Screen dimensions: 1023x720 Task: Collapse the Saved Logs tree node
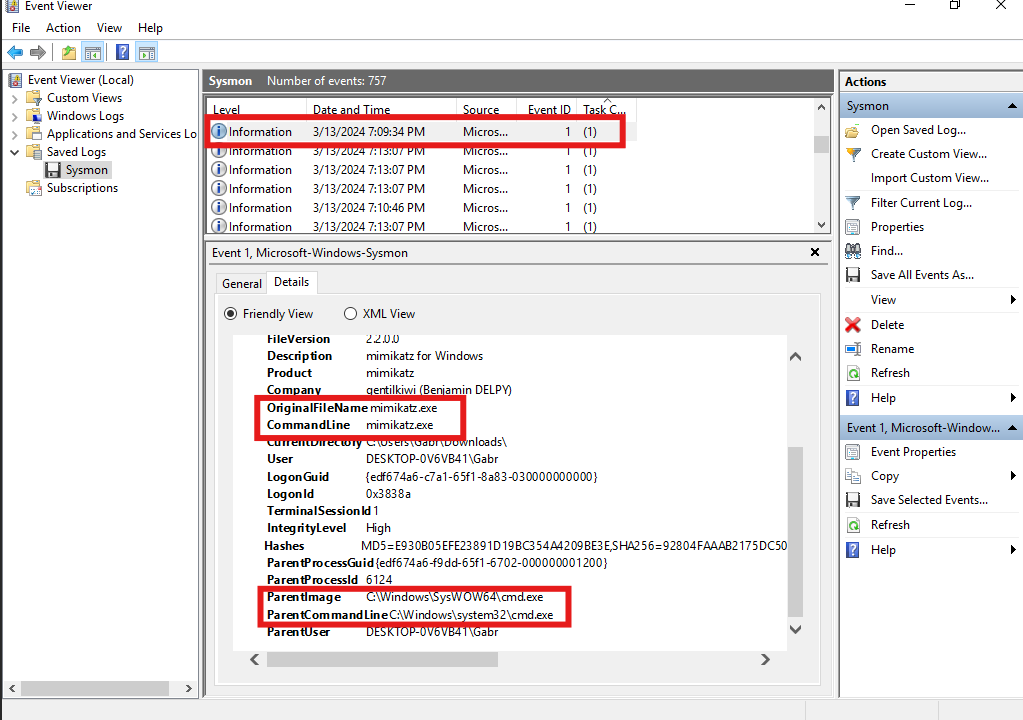14,153
